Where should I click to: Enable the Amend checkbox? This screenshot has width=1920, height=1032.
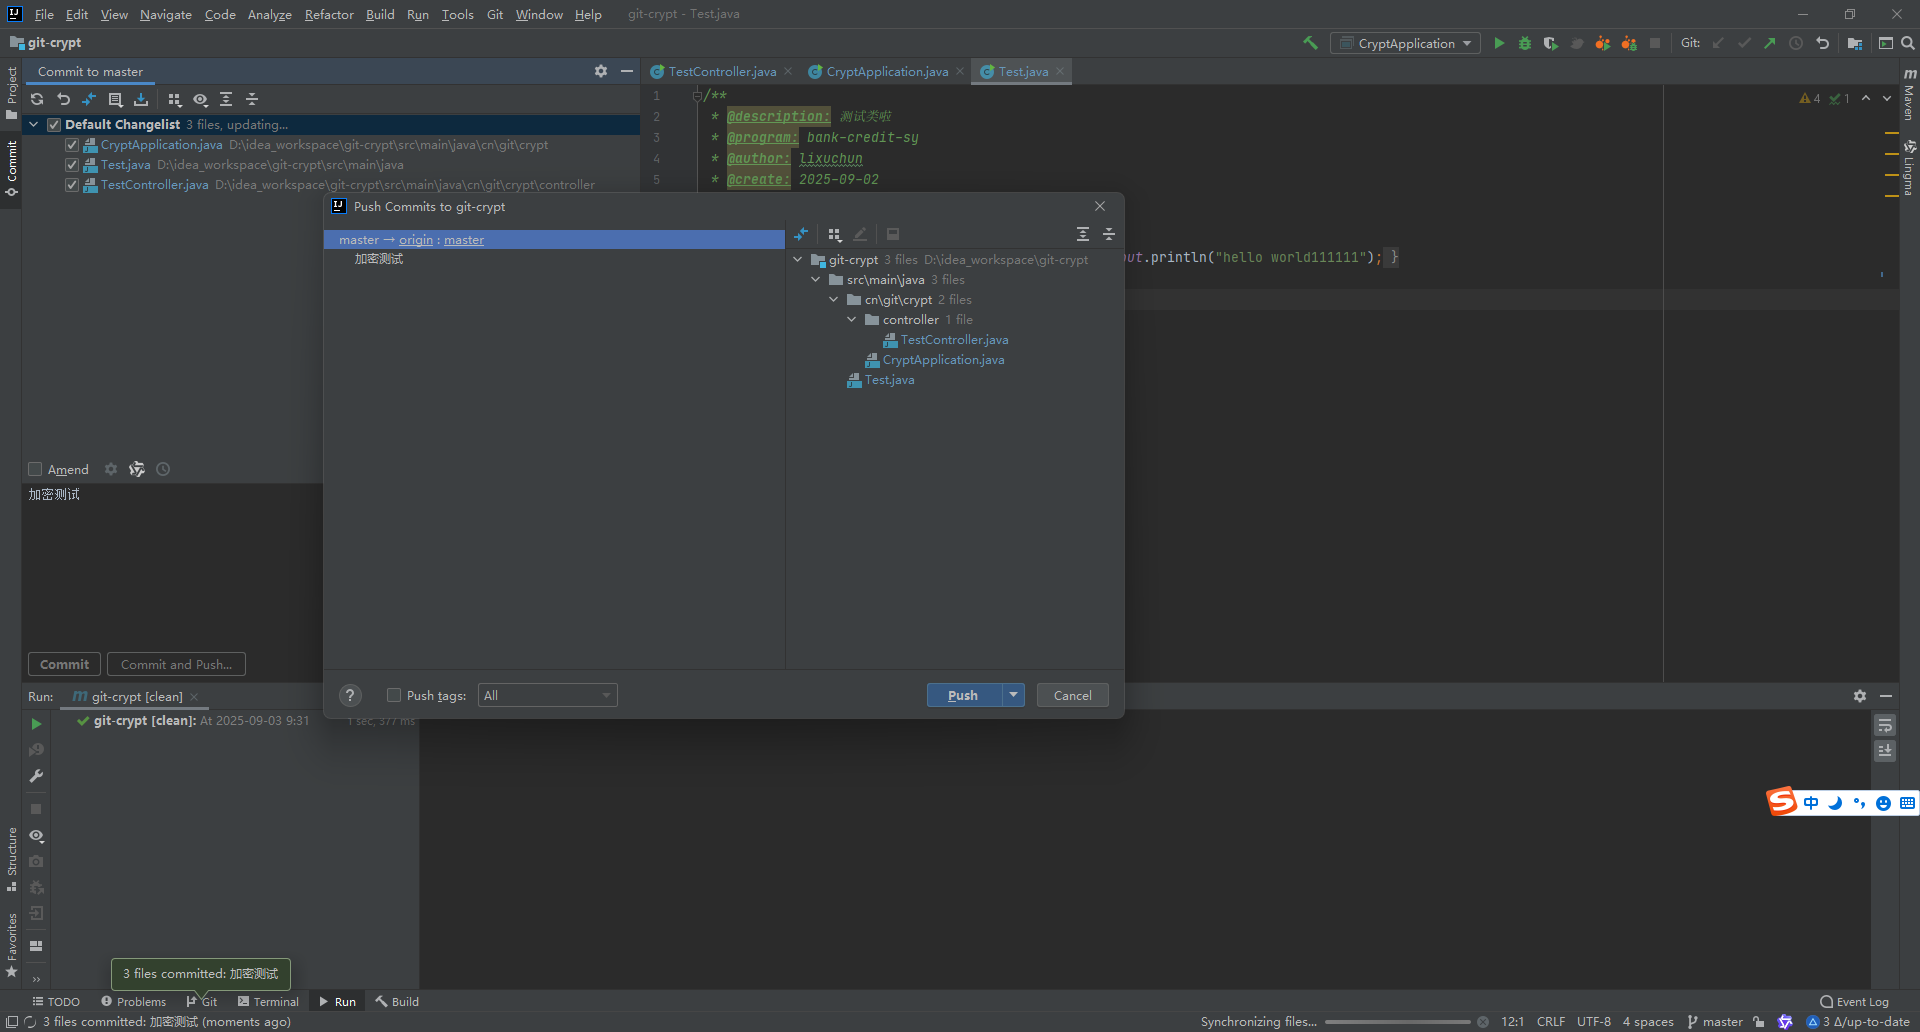(x=35, y=469)
